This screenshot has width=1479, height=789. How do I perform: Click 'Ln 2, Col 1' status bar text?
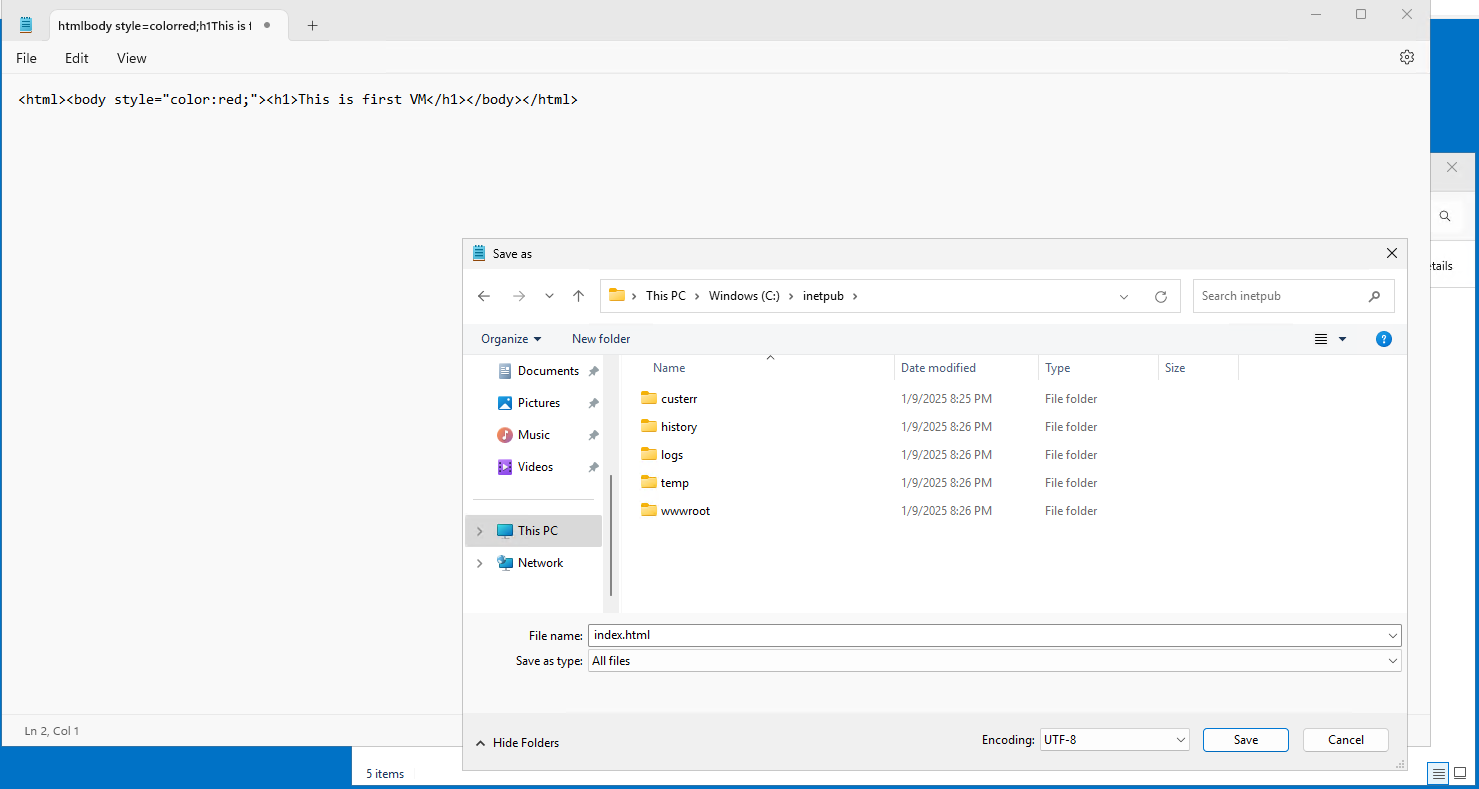[52, 731]
